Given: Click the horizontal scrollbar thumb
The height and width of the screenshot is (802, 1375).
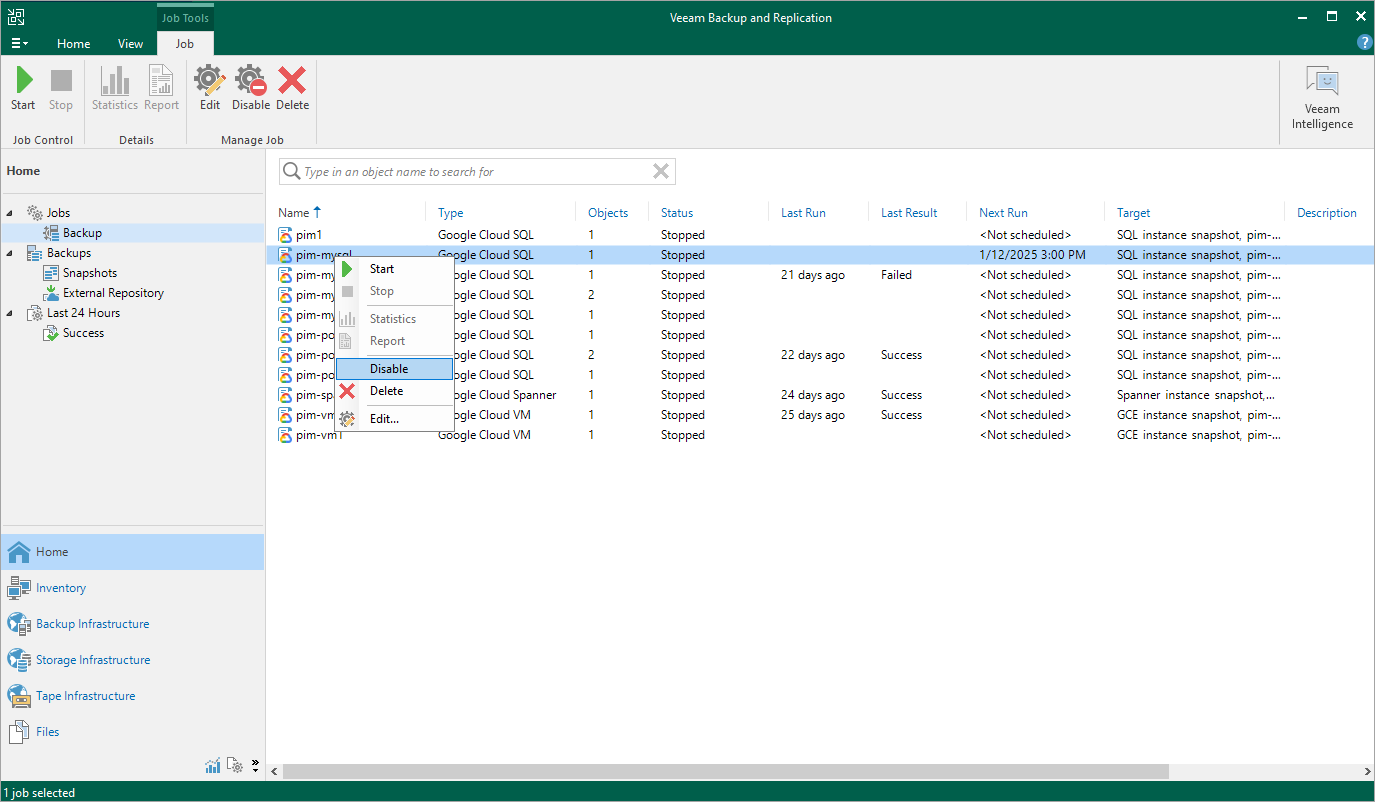Looking at the screenshot, I should [x=726, y=772].
